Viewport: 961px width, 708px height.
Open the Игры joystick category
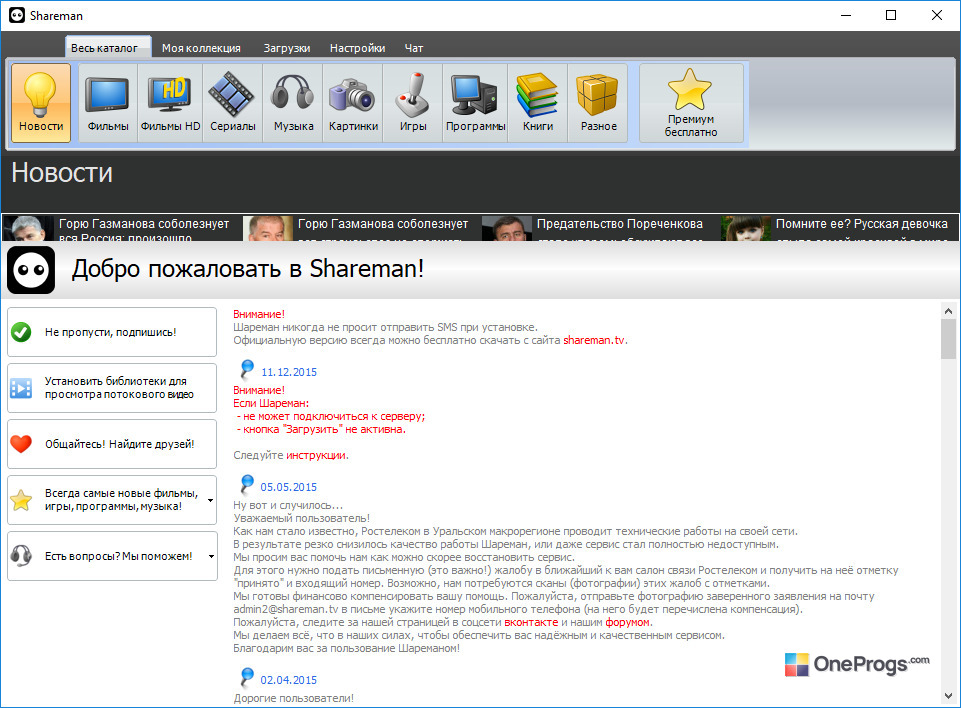pyautogui.click(x=412, y=103)
